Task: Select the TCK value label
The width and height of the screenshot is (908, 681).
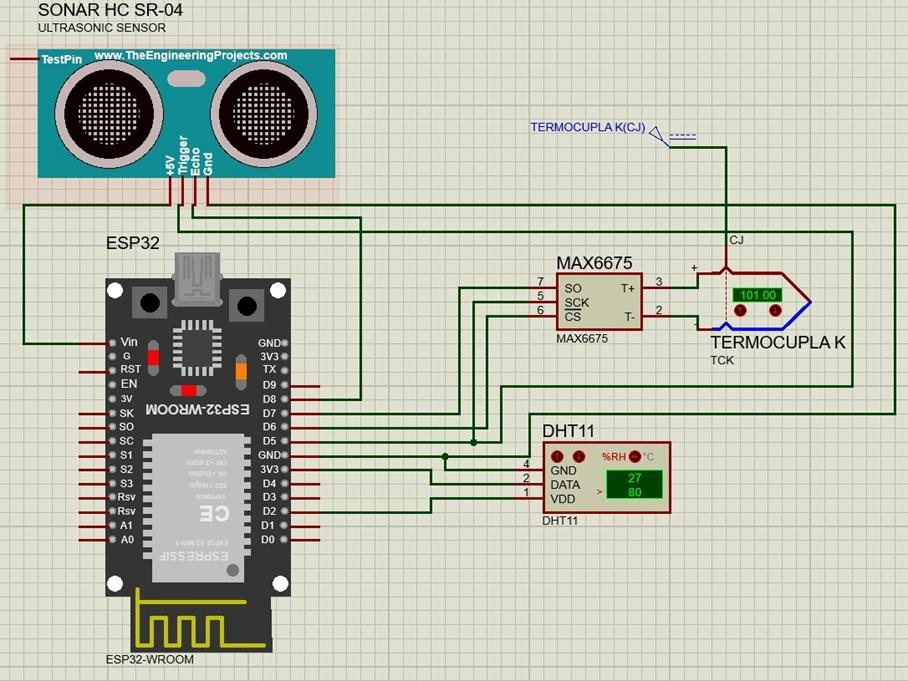Action: (x=722, y=360)
